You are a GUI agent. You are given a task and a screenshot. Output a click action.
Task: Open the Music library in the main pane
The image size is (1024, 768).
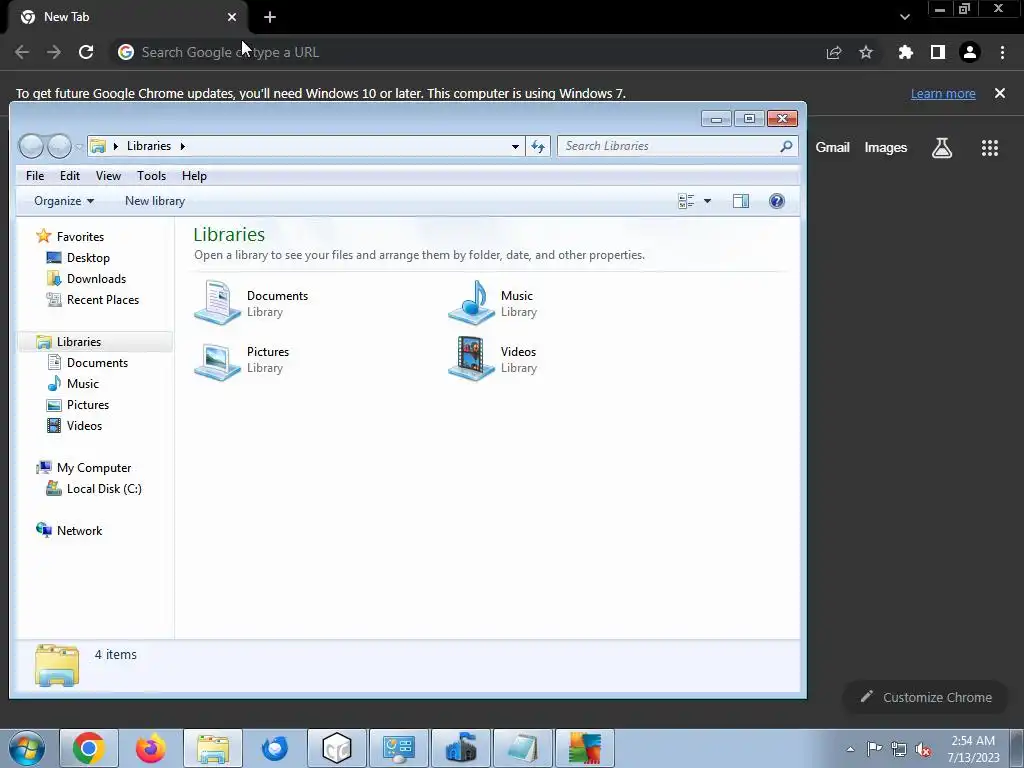pyautogui.click(x=493, y=303)
